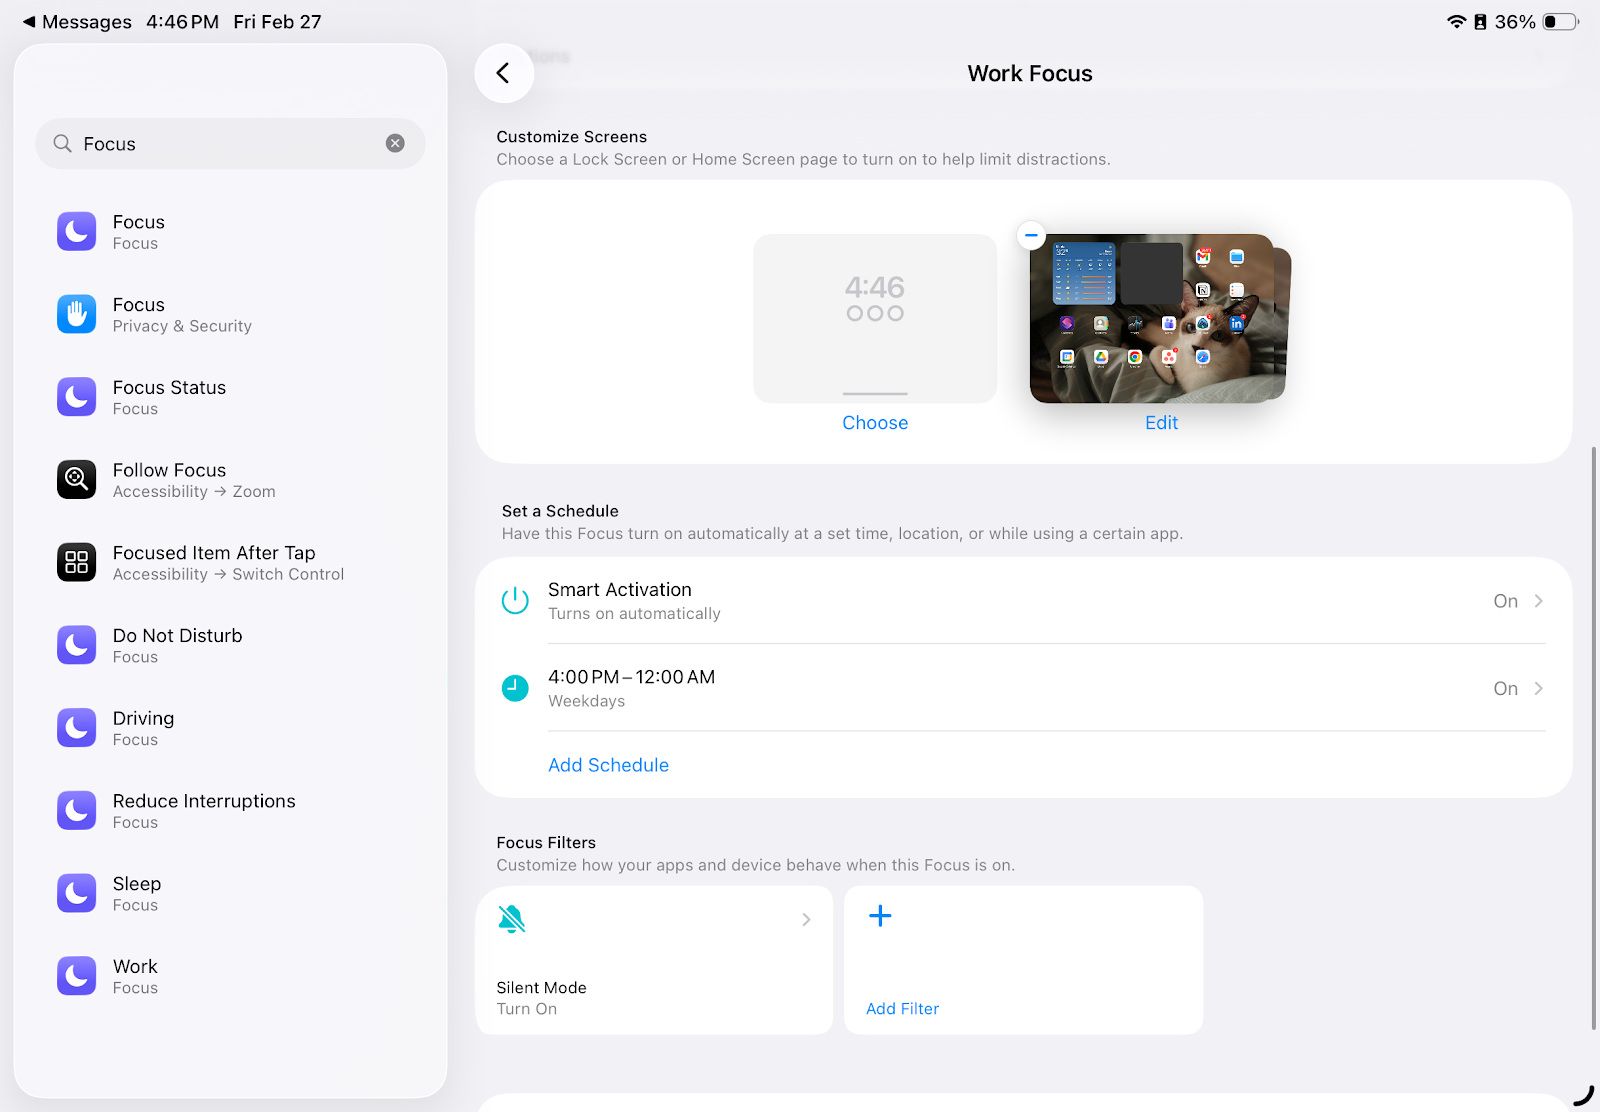This screenshot has height=1112, width=1600.
Task: Expand the Weekdays schedule chevron
Action: pos(1539,689)
